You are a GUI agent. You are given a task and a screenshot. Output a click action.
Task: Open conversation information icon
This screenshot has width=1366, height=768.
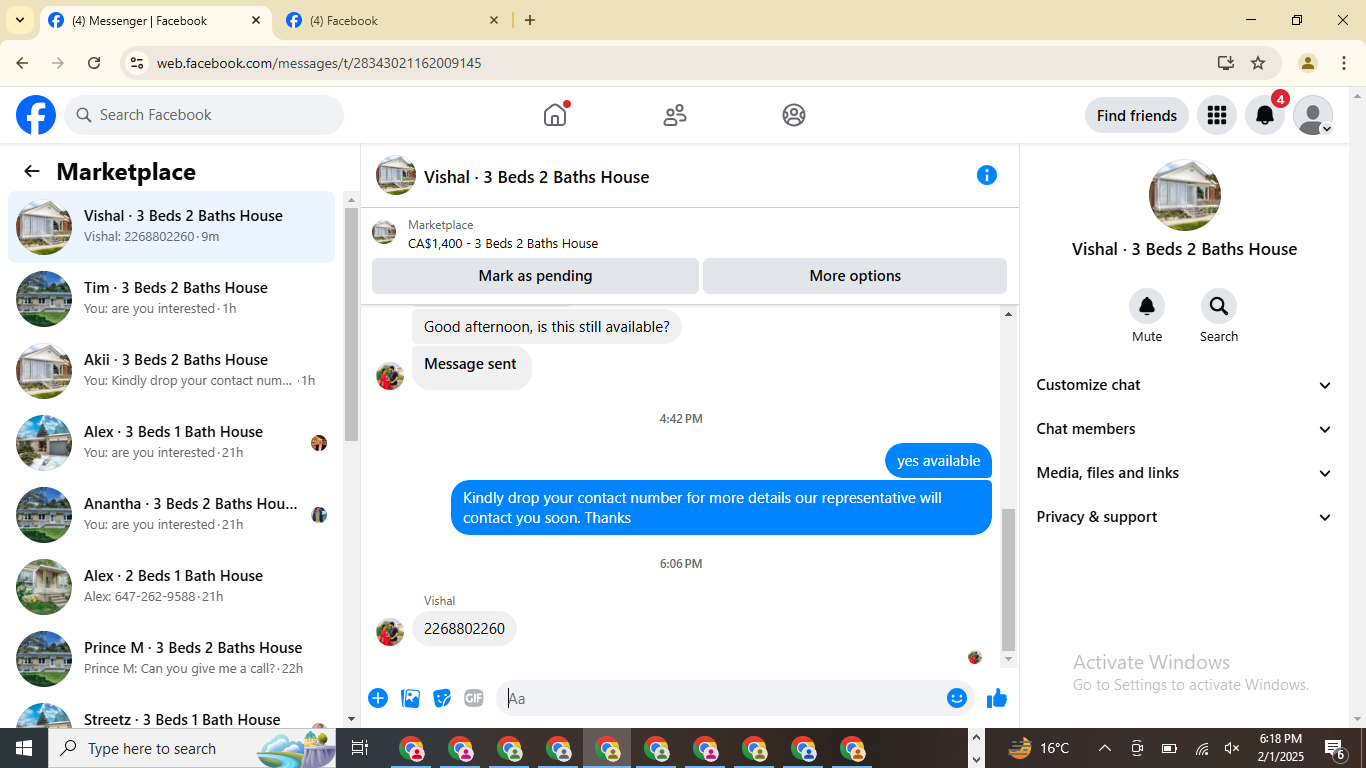(x=987, y=175)
